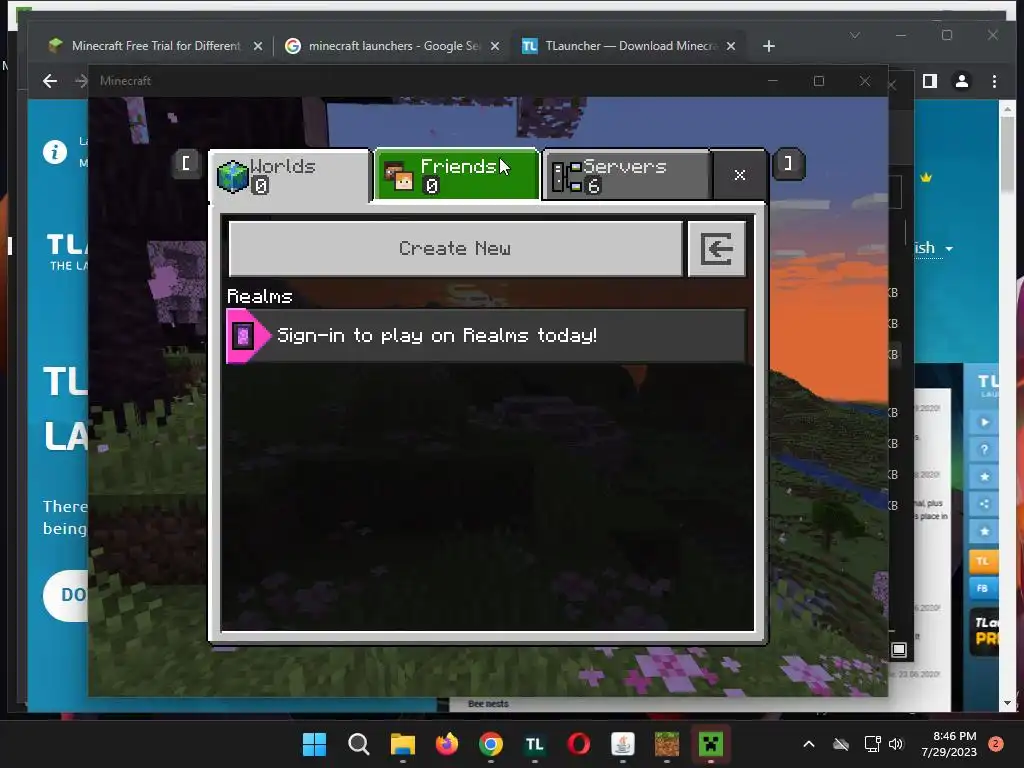
Task: Open Chrome three-dot menu
Action: (x=994, y=81)
